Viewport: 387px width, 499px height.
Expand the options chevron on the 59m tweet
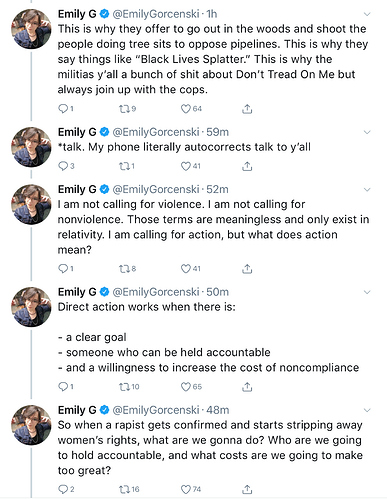tap(367, 132)
